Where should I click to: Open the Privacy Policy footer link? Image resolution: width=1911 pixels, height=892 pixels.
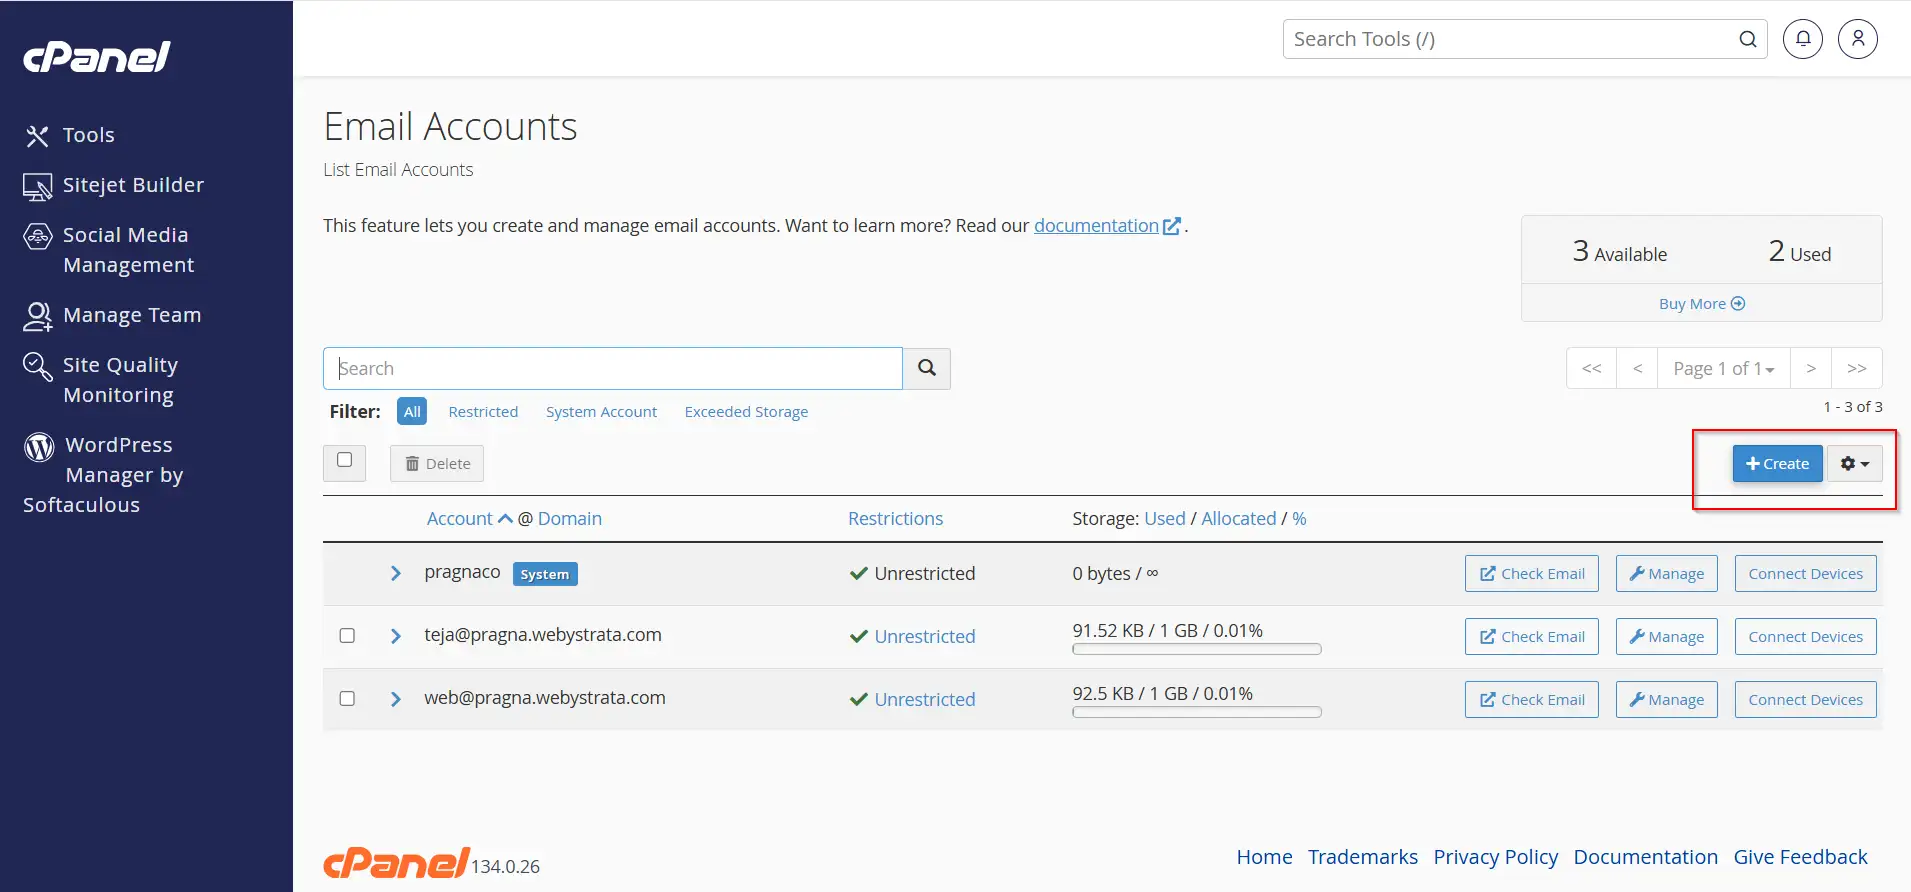pos(1496,857)
